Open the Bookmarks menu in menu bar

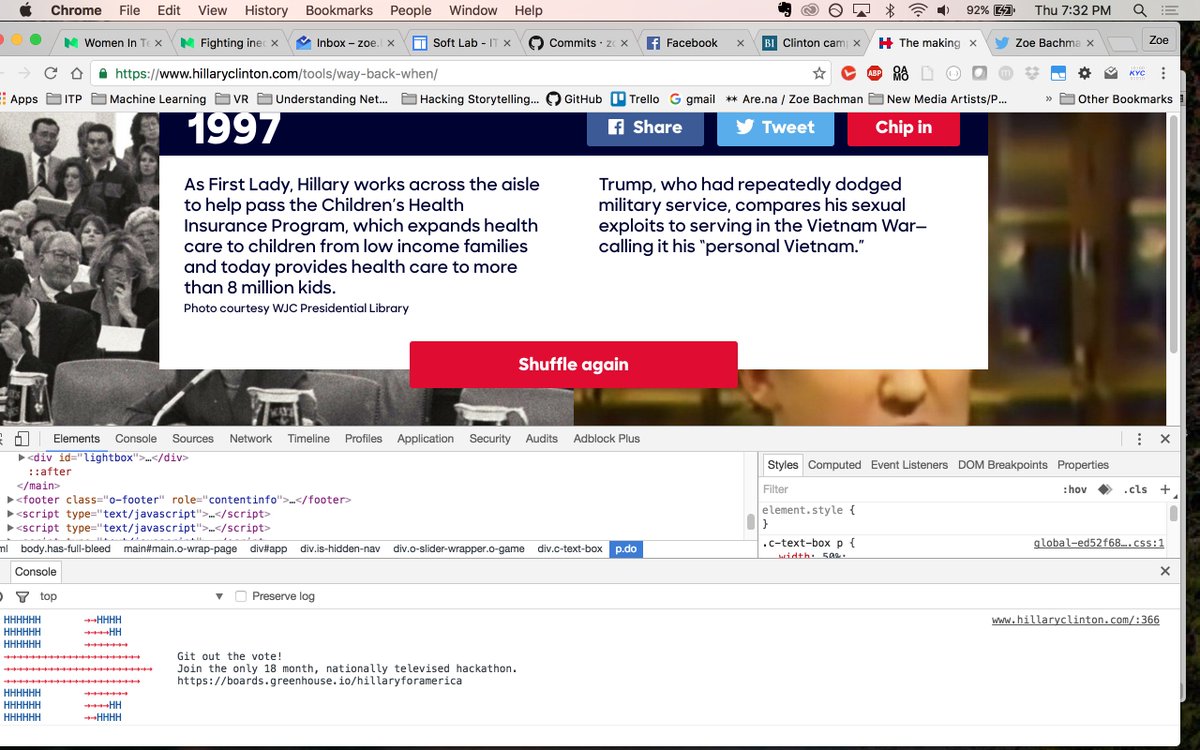point(339,11)
